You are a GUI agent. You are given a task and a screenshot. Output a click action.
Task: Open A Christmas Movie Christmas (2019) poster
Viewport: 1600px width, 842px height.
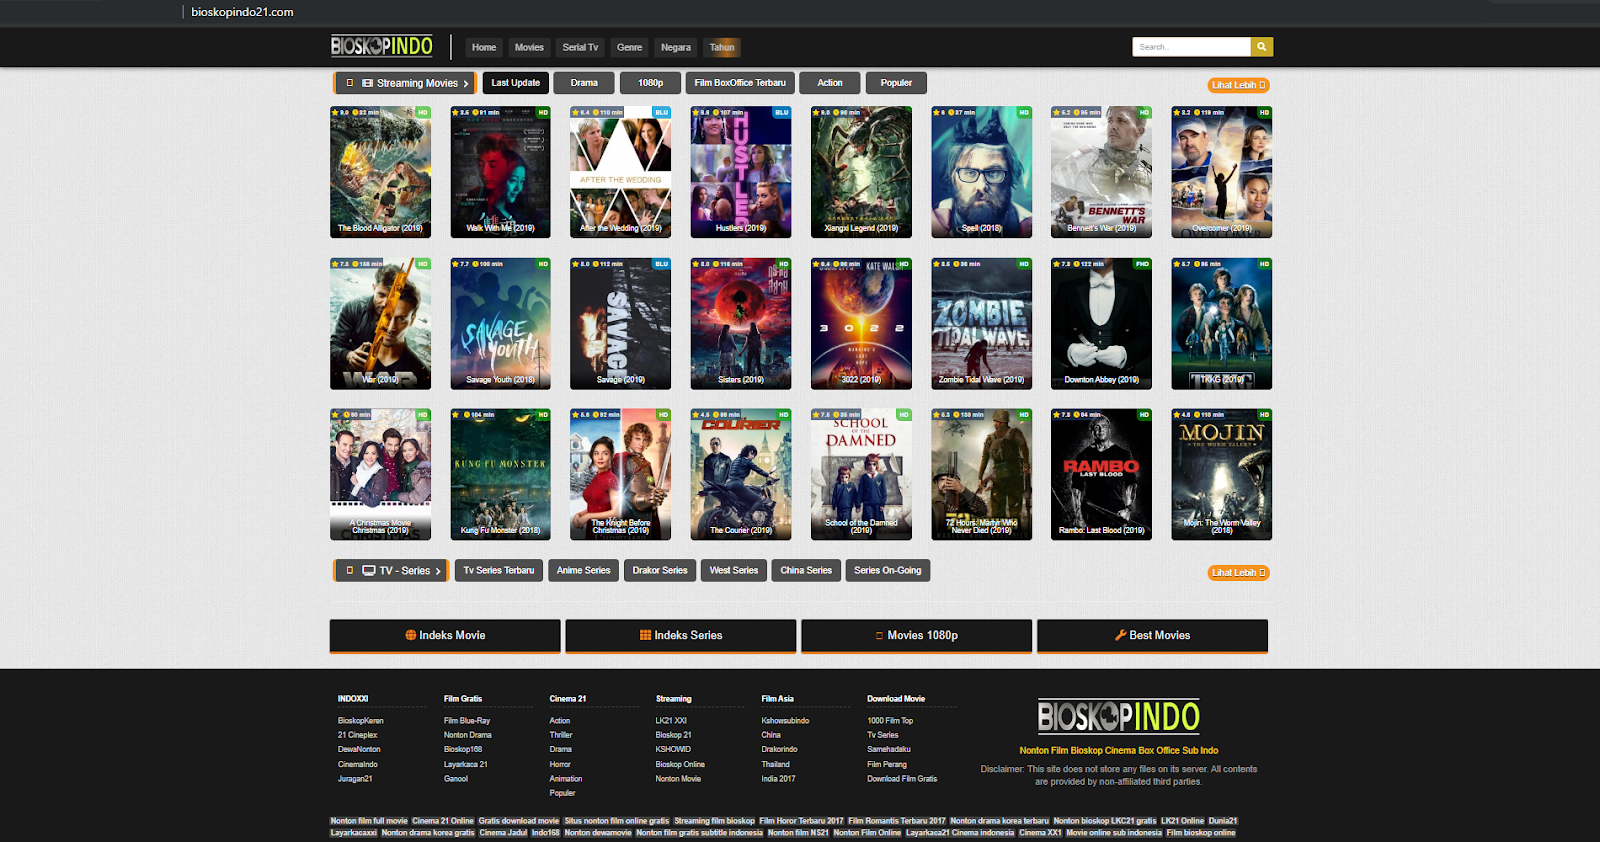coord(381,474)
